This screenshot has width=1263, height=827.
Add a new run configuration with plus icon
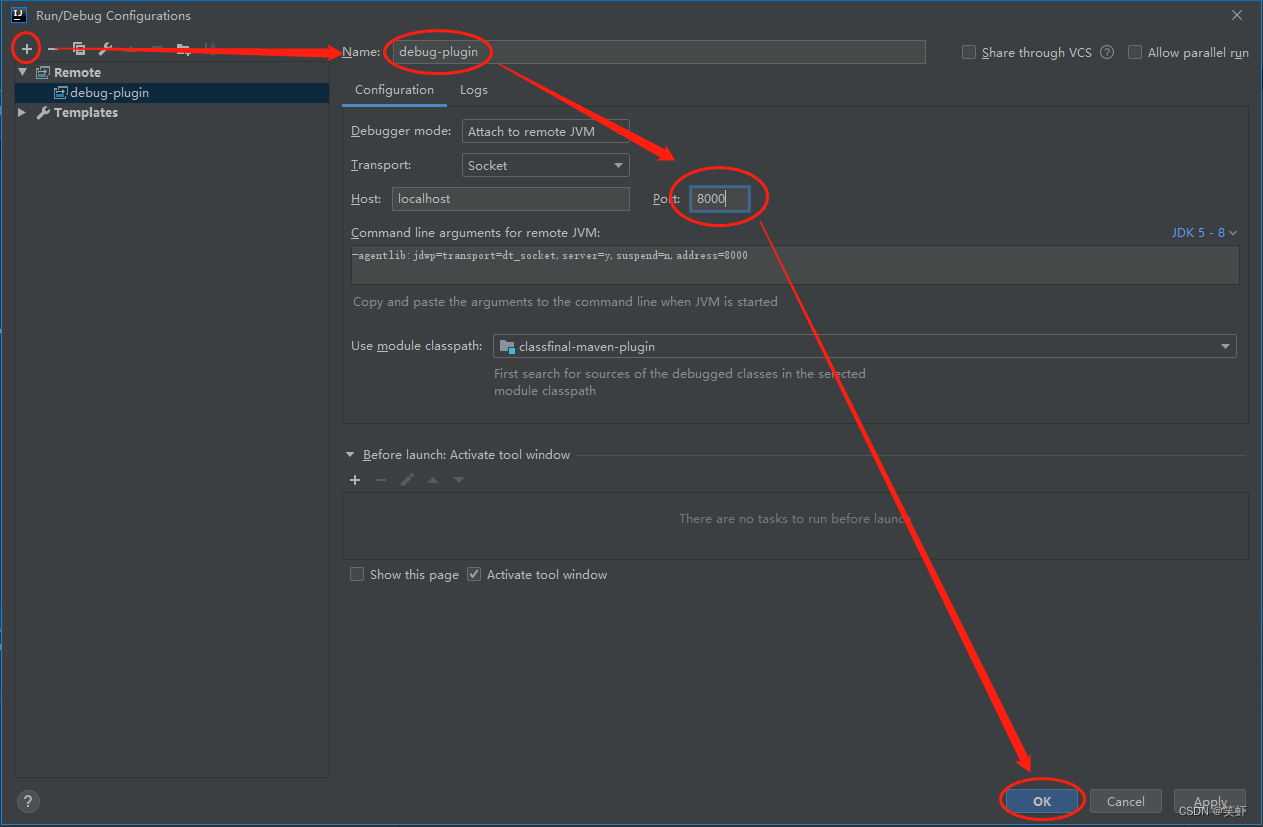point(27,48)
